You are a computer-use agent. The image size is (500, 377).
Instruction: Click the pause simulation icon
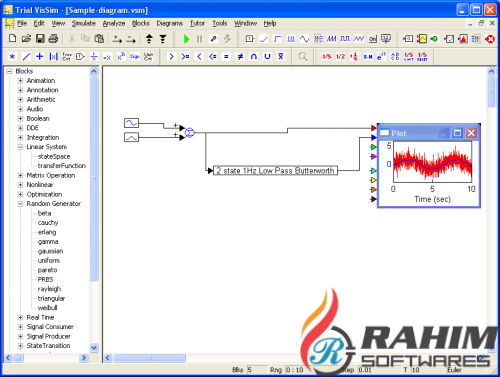pyautogui.click(x=200, y=39)
